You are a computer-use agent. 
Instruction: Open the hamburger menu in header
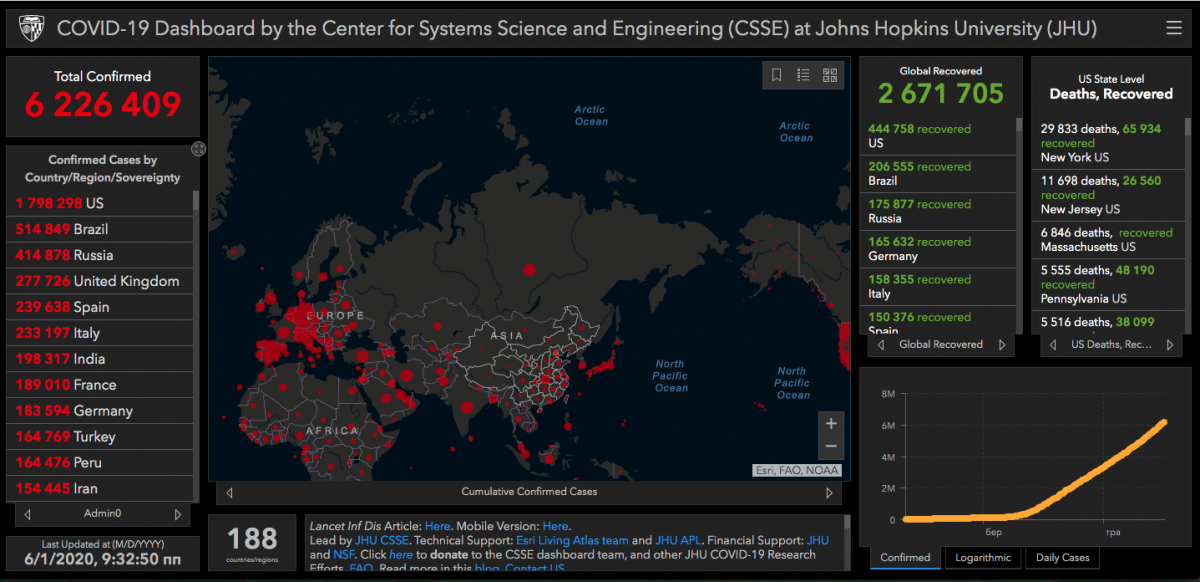[1174, 28]
